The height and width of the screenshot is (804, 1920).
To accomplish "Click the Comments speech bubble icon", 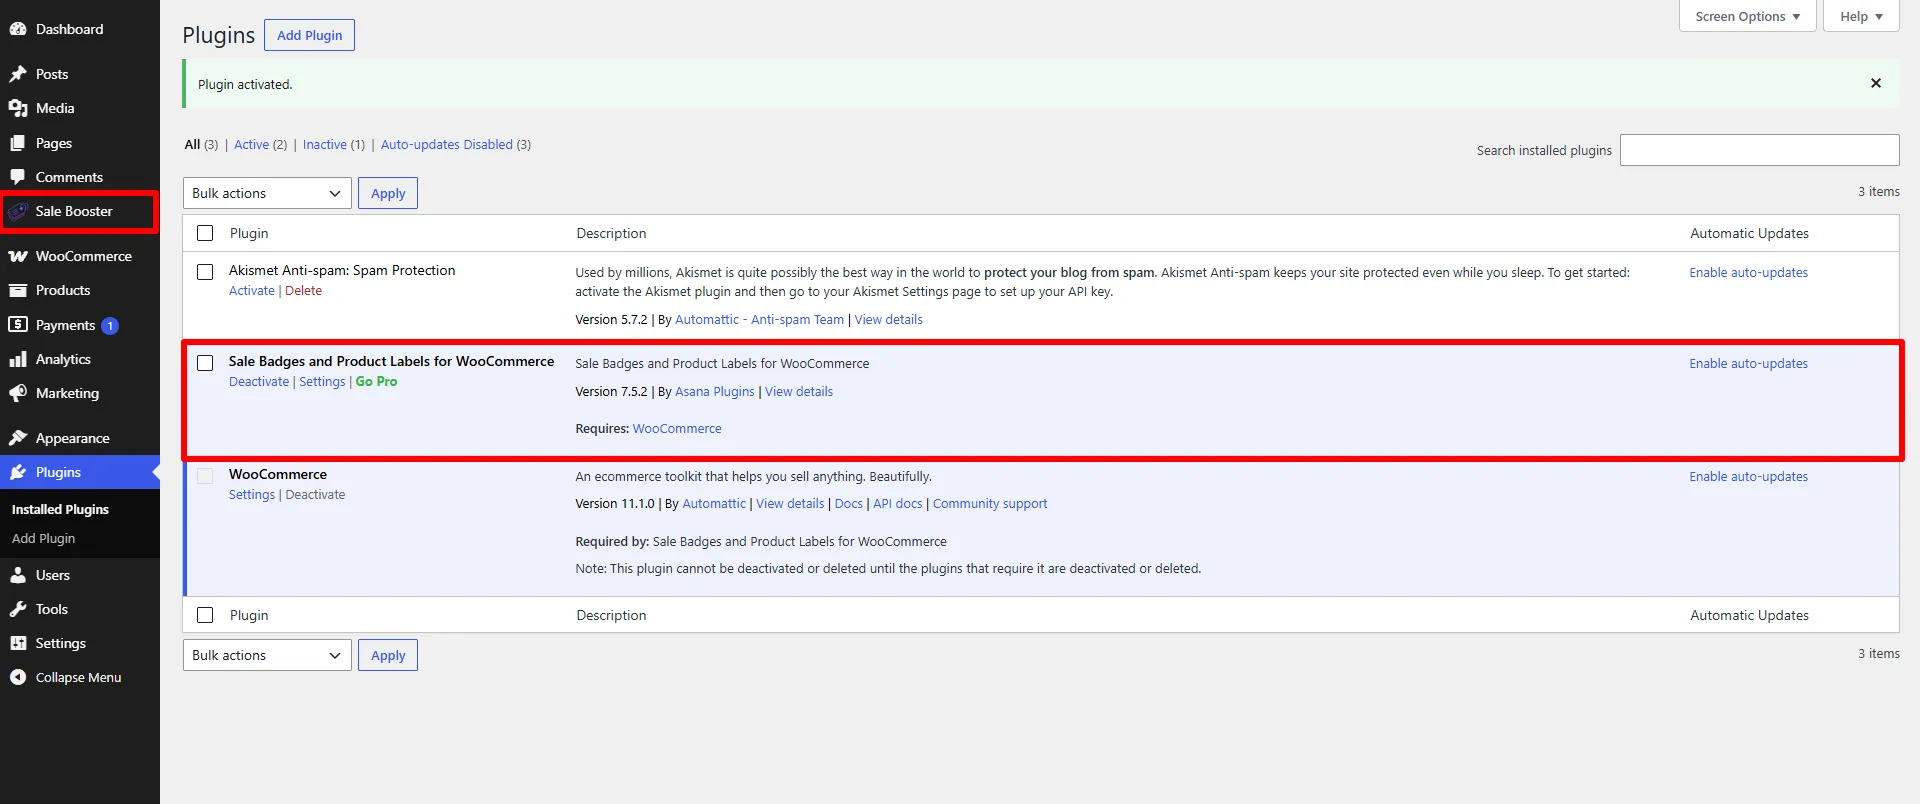I will pos(18,177).
